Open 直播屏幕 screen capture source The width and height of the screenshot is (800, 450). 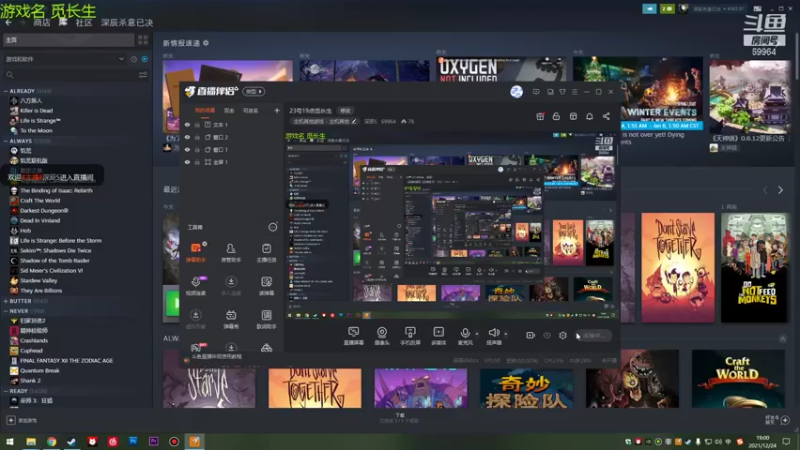click(x=353, y=336)
